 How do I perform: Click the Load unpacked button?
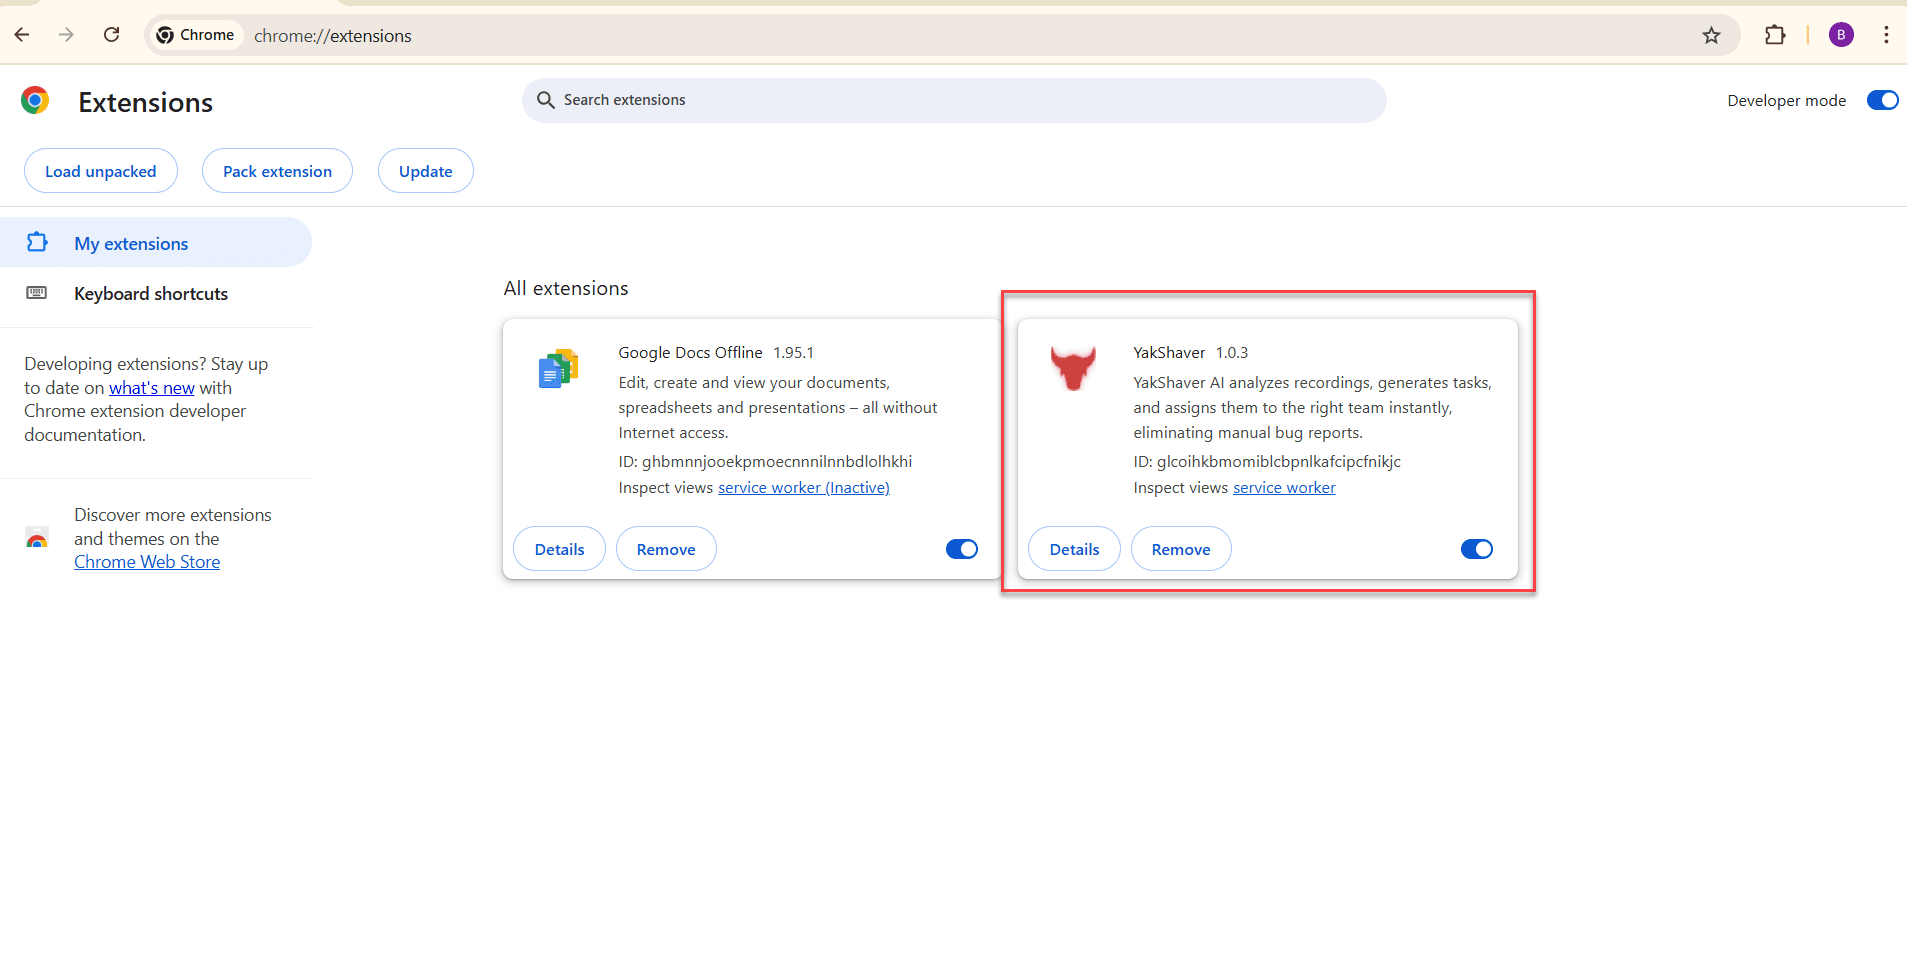(x=101, y=171)
